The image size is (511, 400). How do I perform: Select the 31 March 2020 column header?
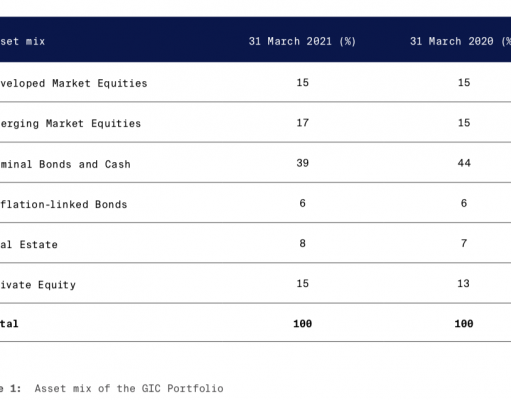click(460, 41)
